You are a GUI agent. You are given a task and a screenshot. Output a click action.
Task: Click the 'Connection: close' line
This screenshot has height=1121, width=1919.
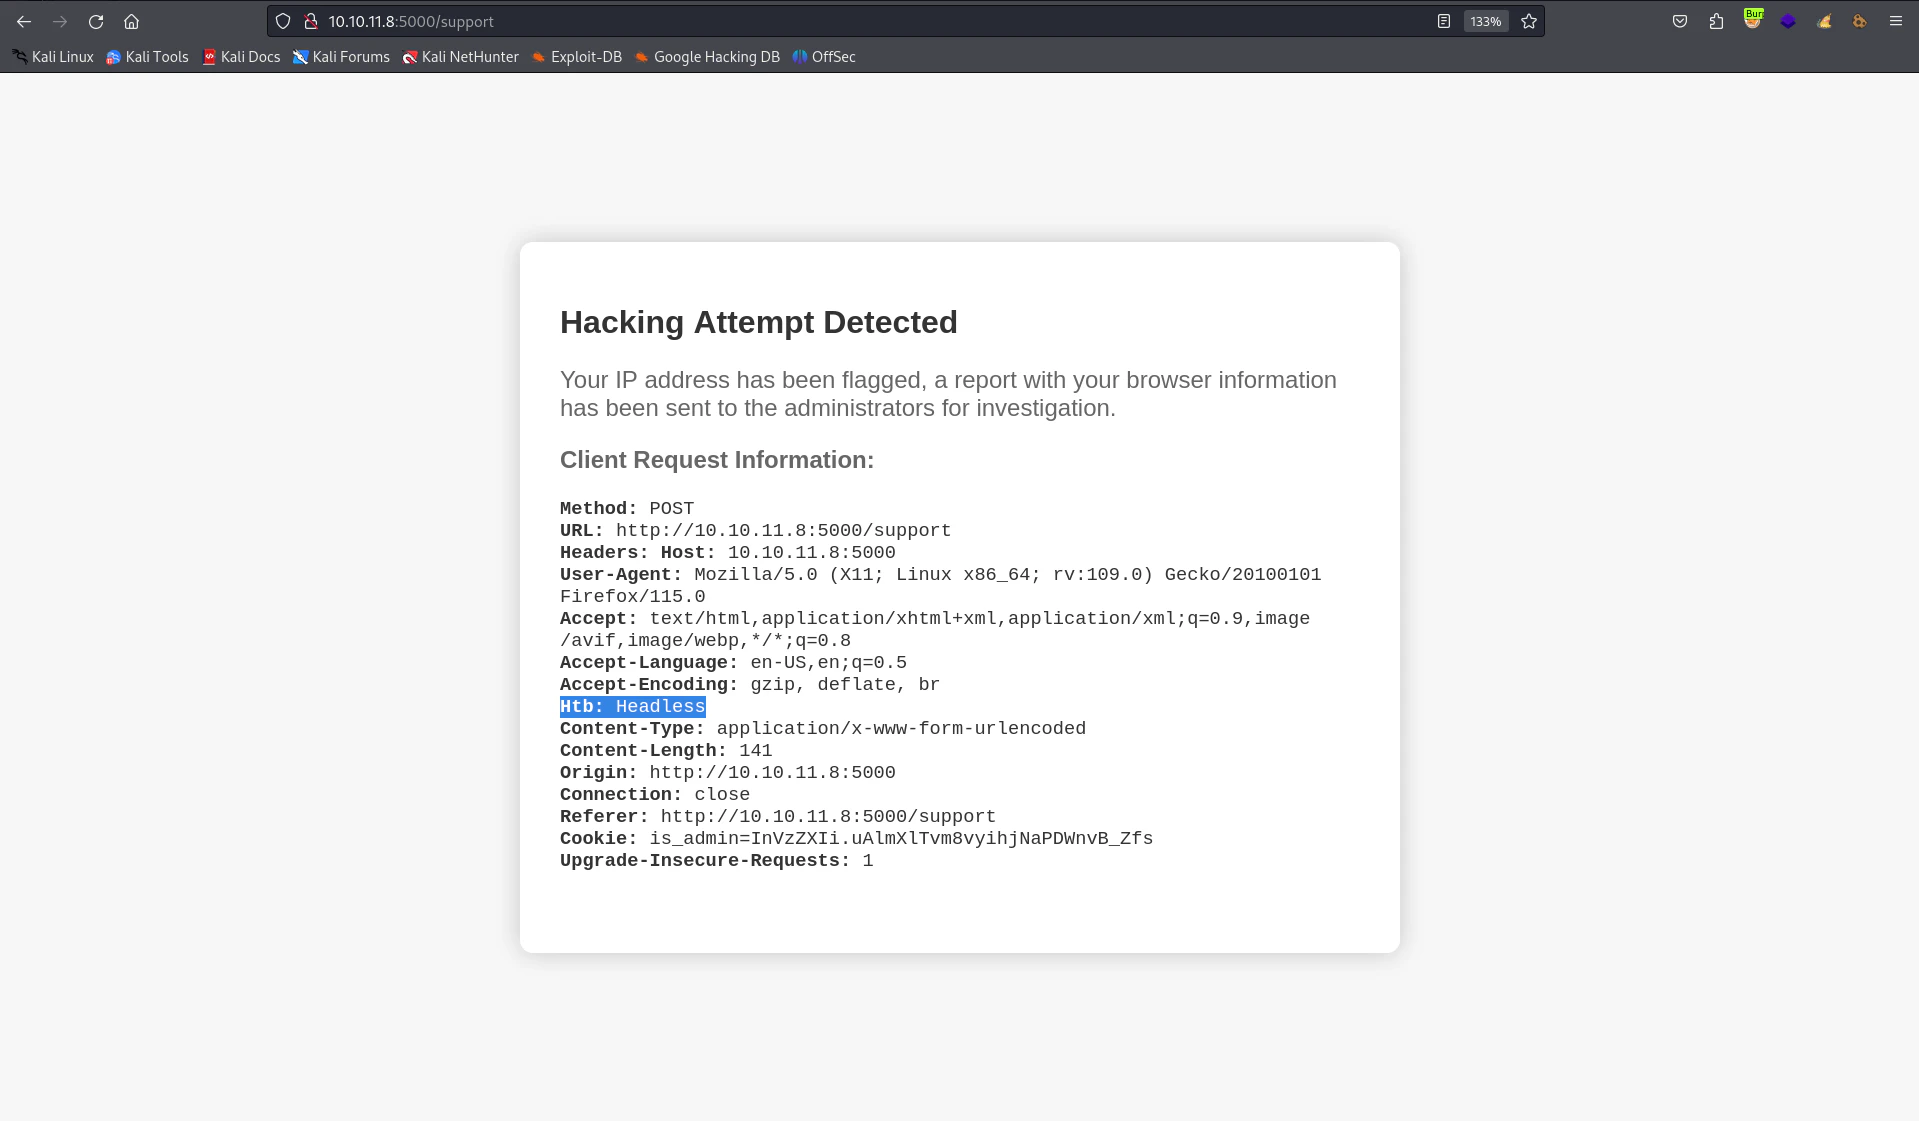655,794
